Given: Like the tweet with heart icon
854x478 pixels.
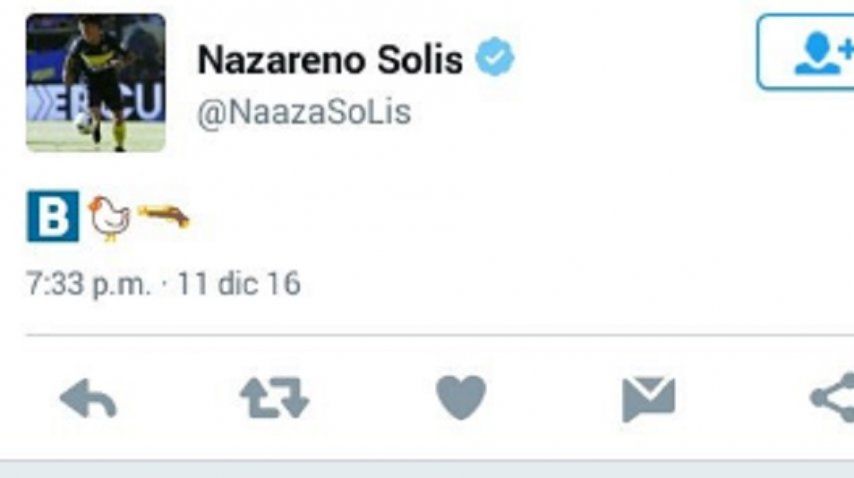Looking at the screenshot, I should point(461,397).
